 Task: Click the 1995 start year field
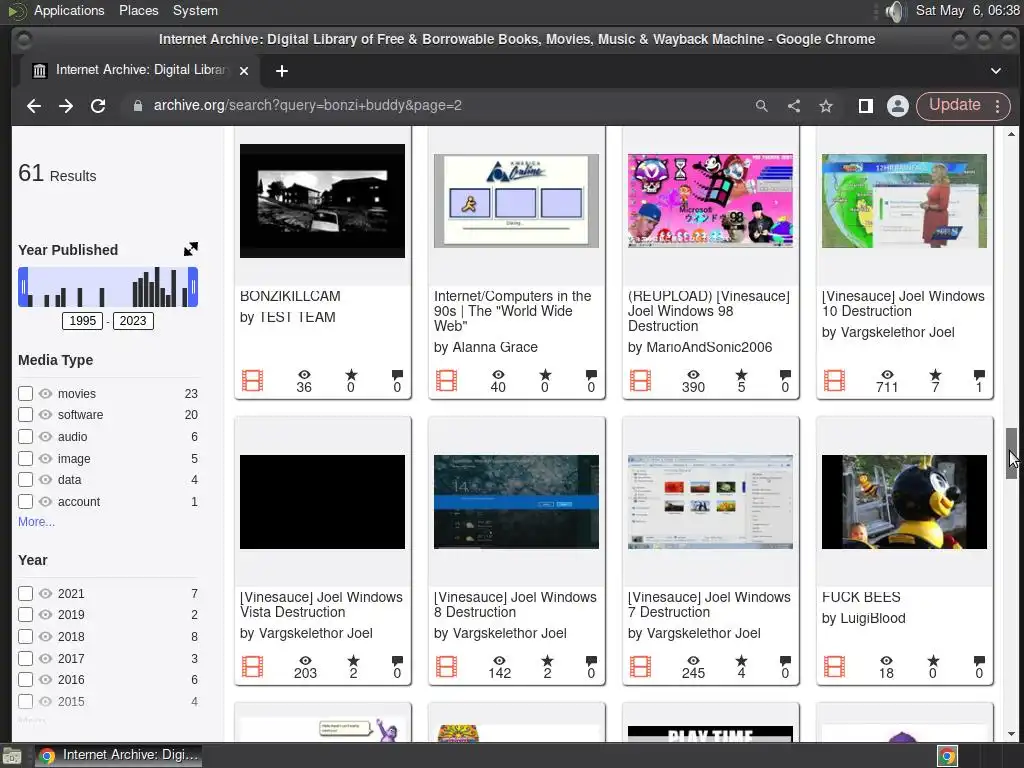(x=82, y=321)
